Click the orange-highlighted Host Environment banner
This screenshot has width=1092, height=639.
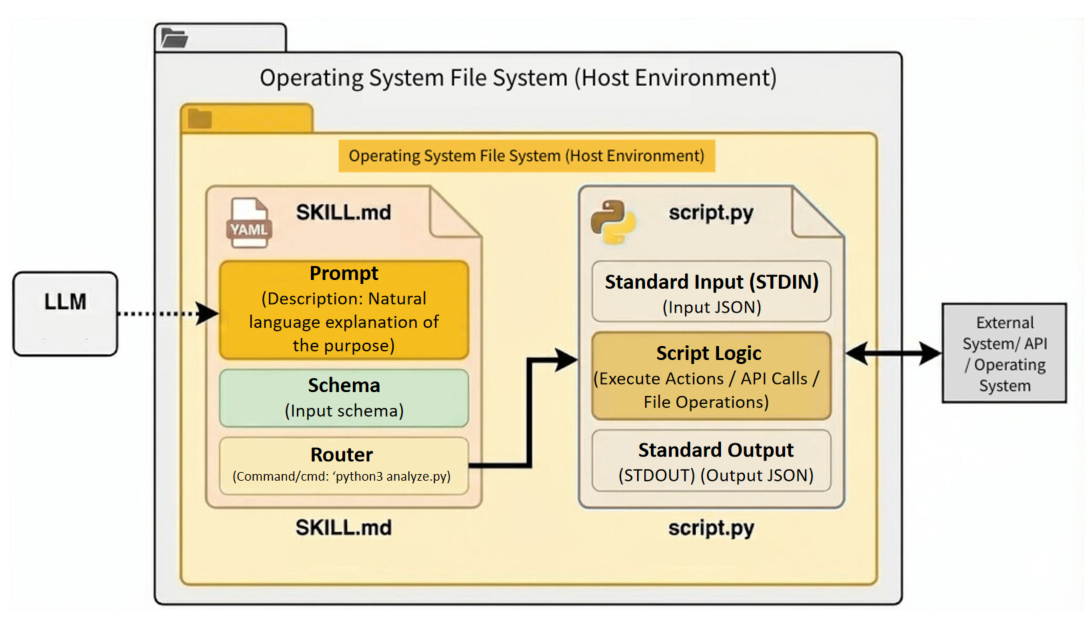click(526, 156)
